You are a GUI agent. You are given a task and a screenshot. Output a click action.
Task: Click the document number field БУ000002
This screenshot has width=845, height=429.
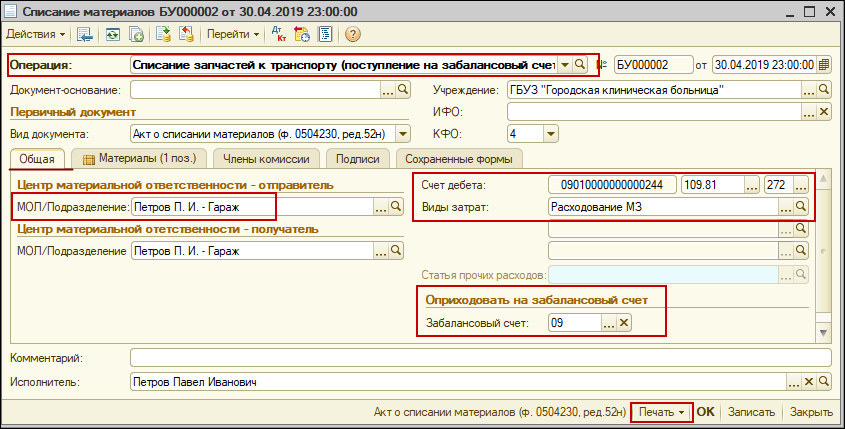pos(653,65)
